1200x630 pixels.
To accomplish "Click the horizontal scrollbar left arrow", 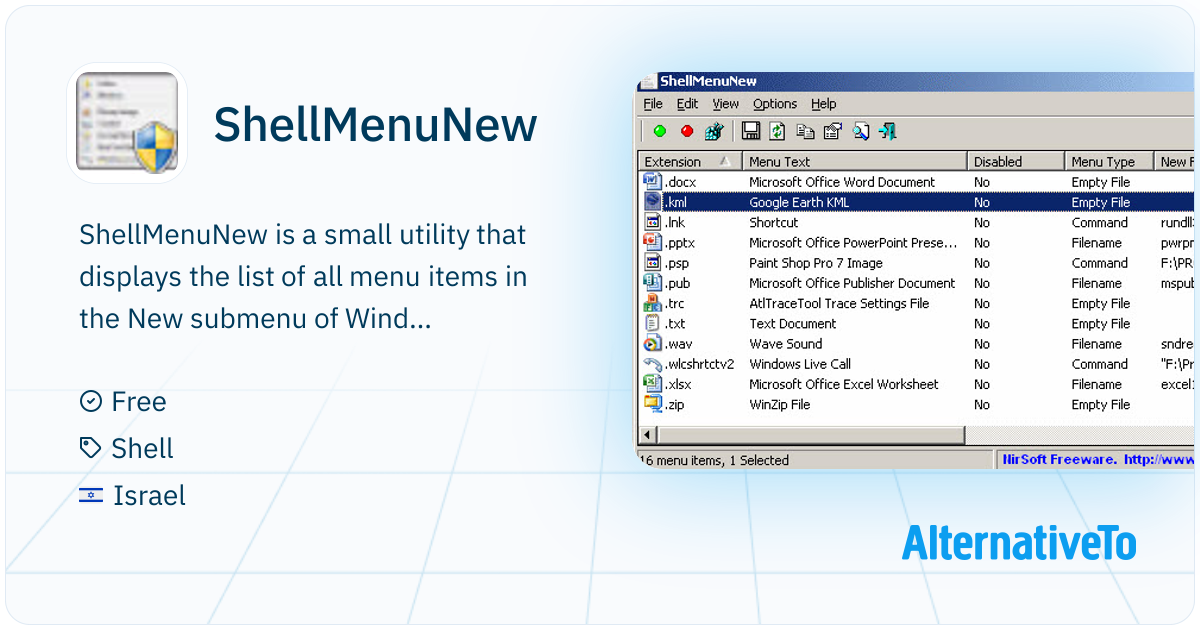I will 647,435.
